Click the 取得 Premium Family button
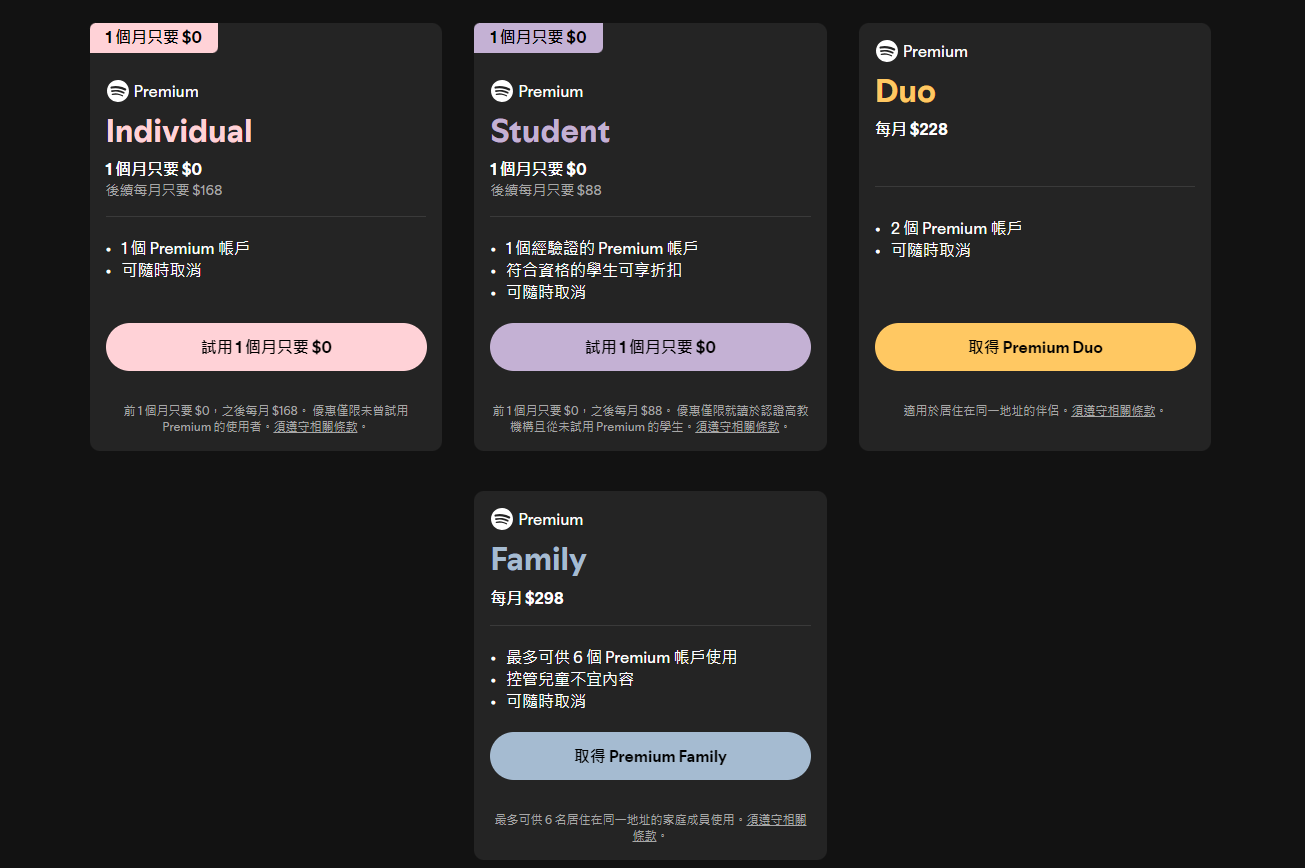The height and width of the screenshot is (868, 1305). click(x=650, y=756)
